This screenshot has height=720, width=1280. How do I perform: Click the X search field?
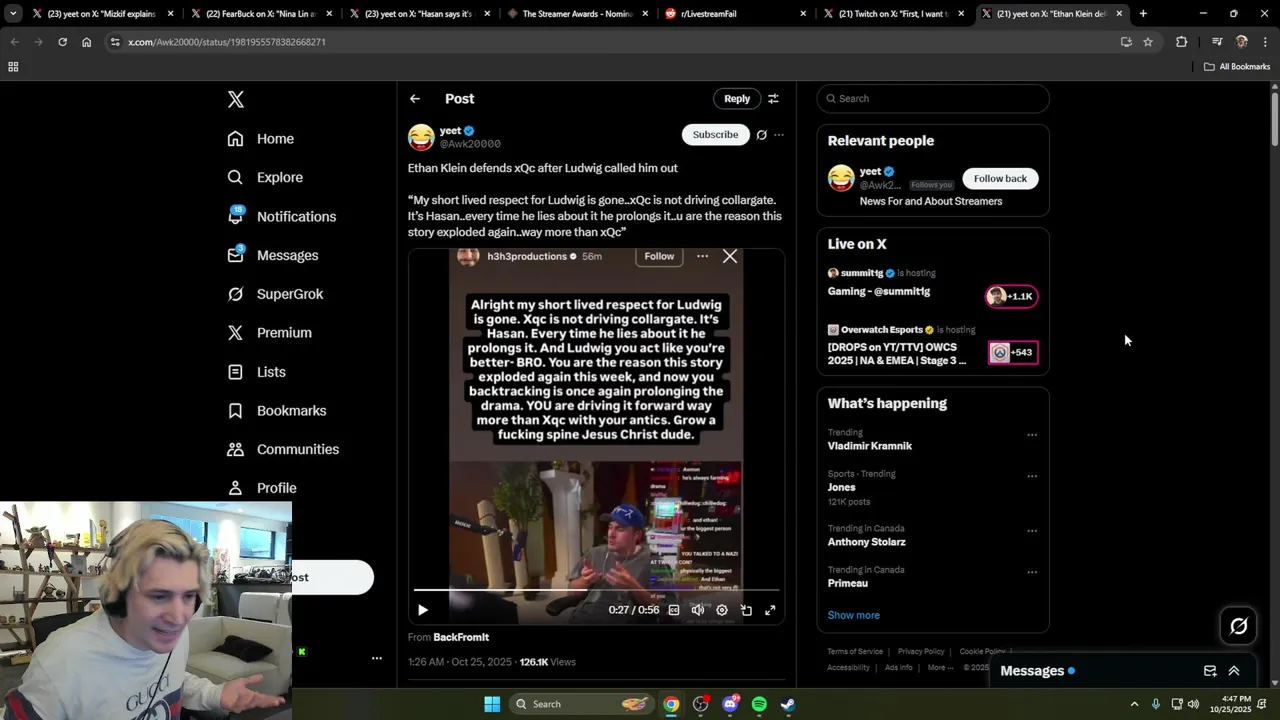click(x=933, y=99)
